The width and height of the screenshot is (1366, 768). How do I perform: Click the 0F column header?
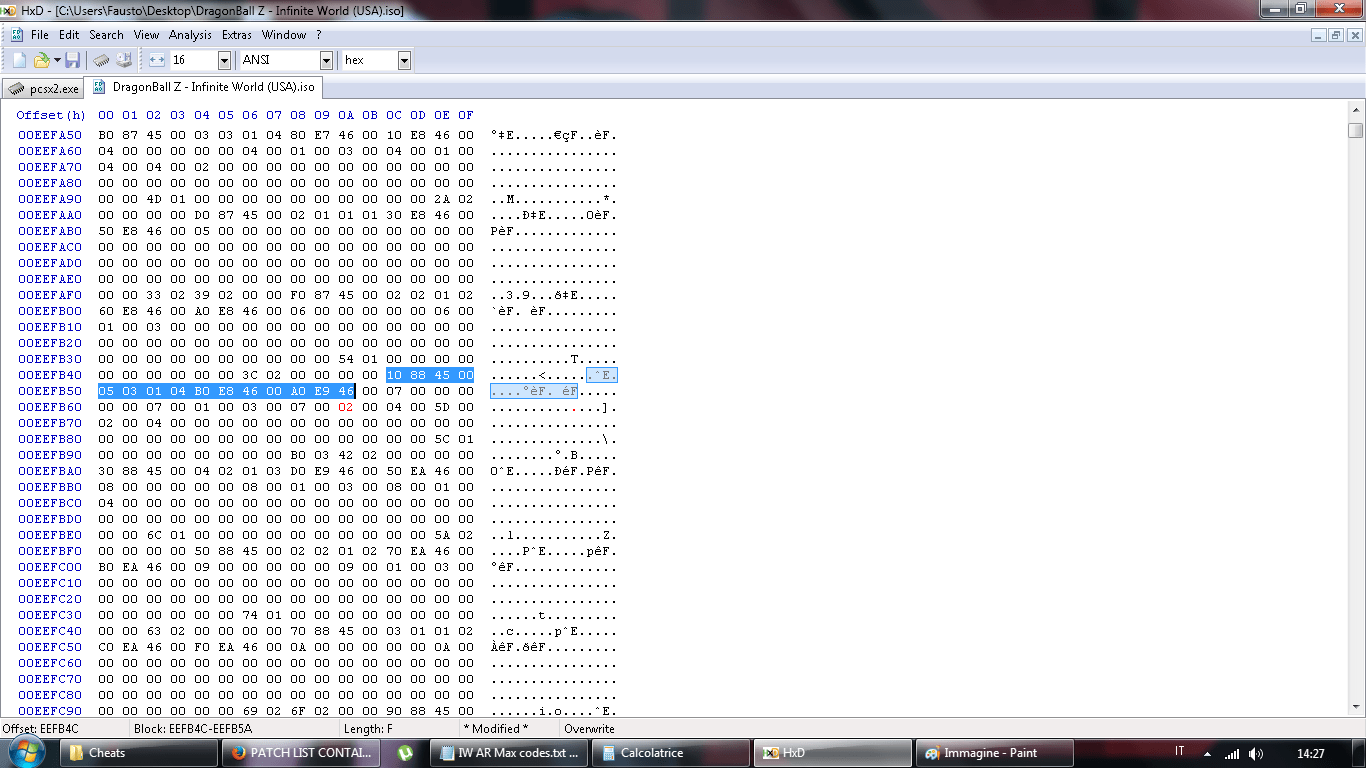point(465,115)
